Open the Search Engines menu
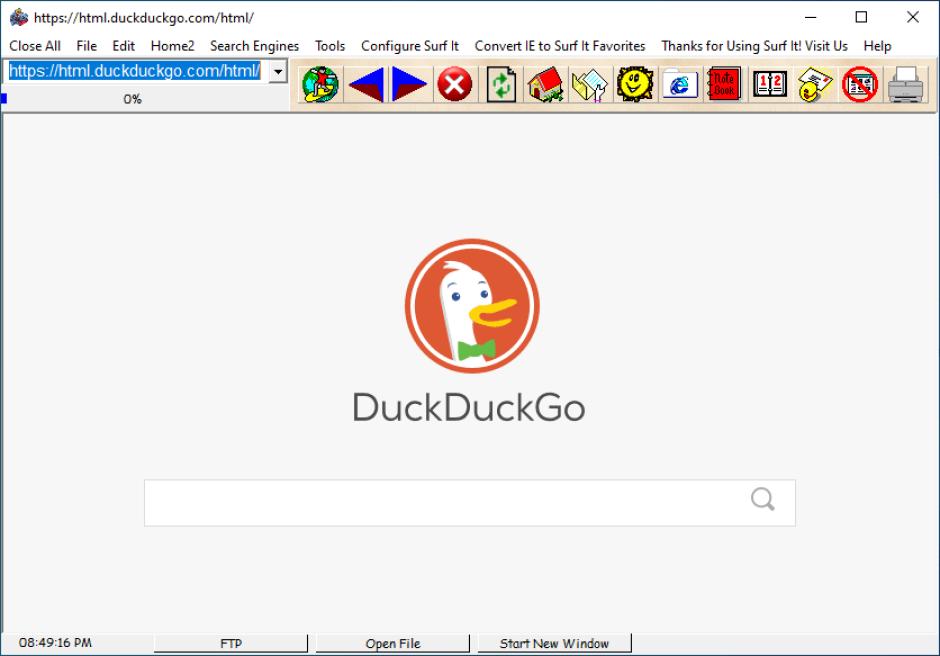This screenshot has height=656, width=940. point(254,46)
